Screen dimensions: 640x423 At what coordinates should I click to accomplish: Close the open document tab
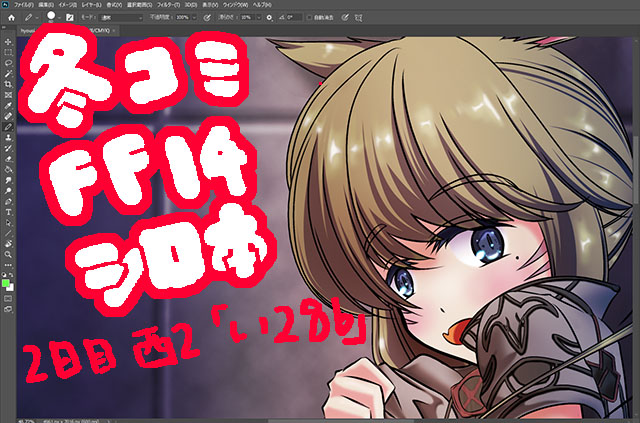tap(113, 31)
